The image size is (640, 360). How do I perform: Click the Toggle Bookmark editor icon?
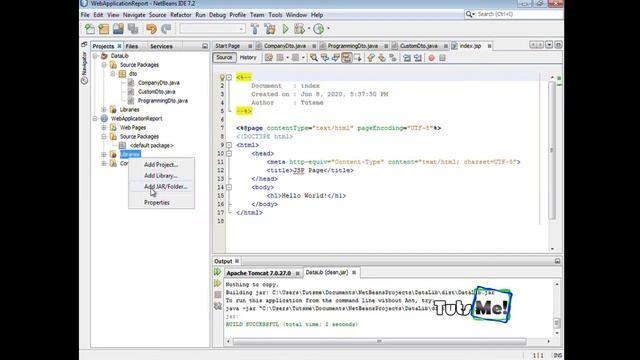[x=393, y=58]
